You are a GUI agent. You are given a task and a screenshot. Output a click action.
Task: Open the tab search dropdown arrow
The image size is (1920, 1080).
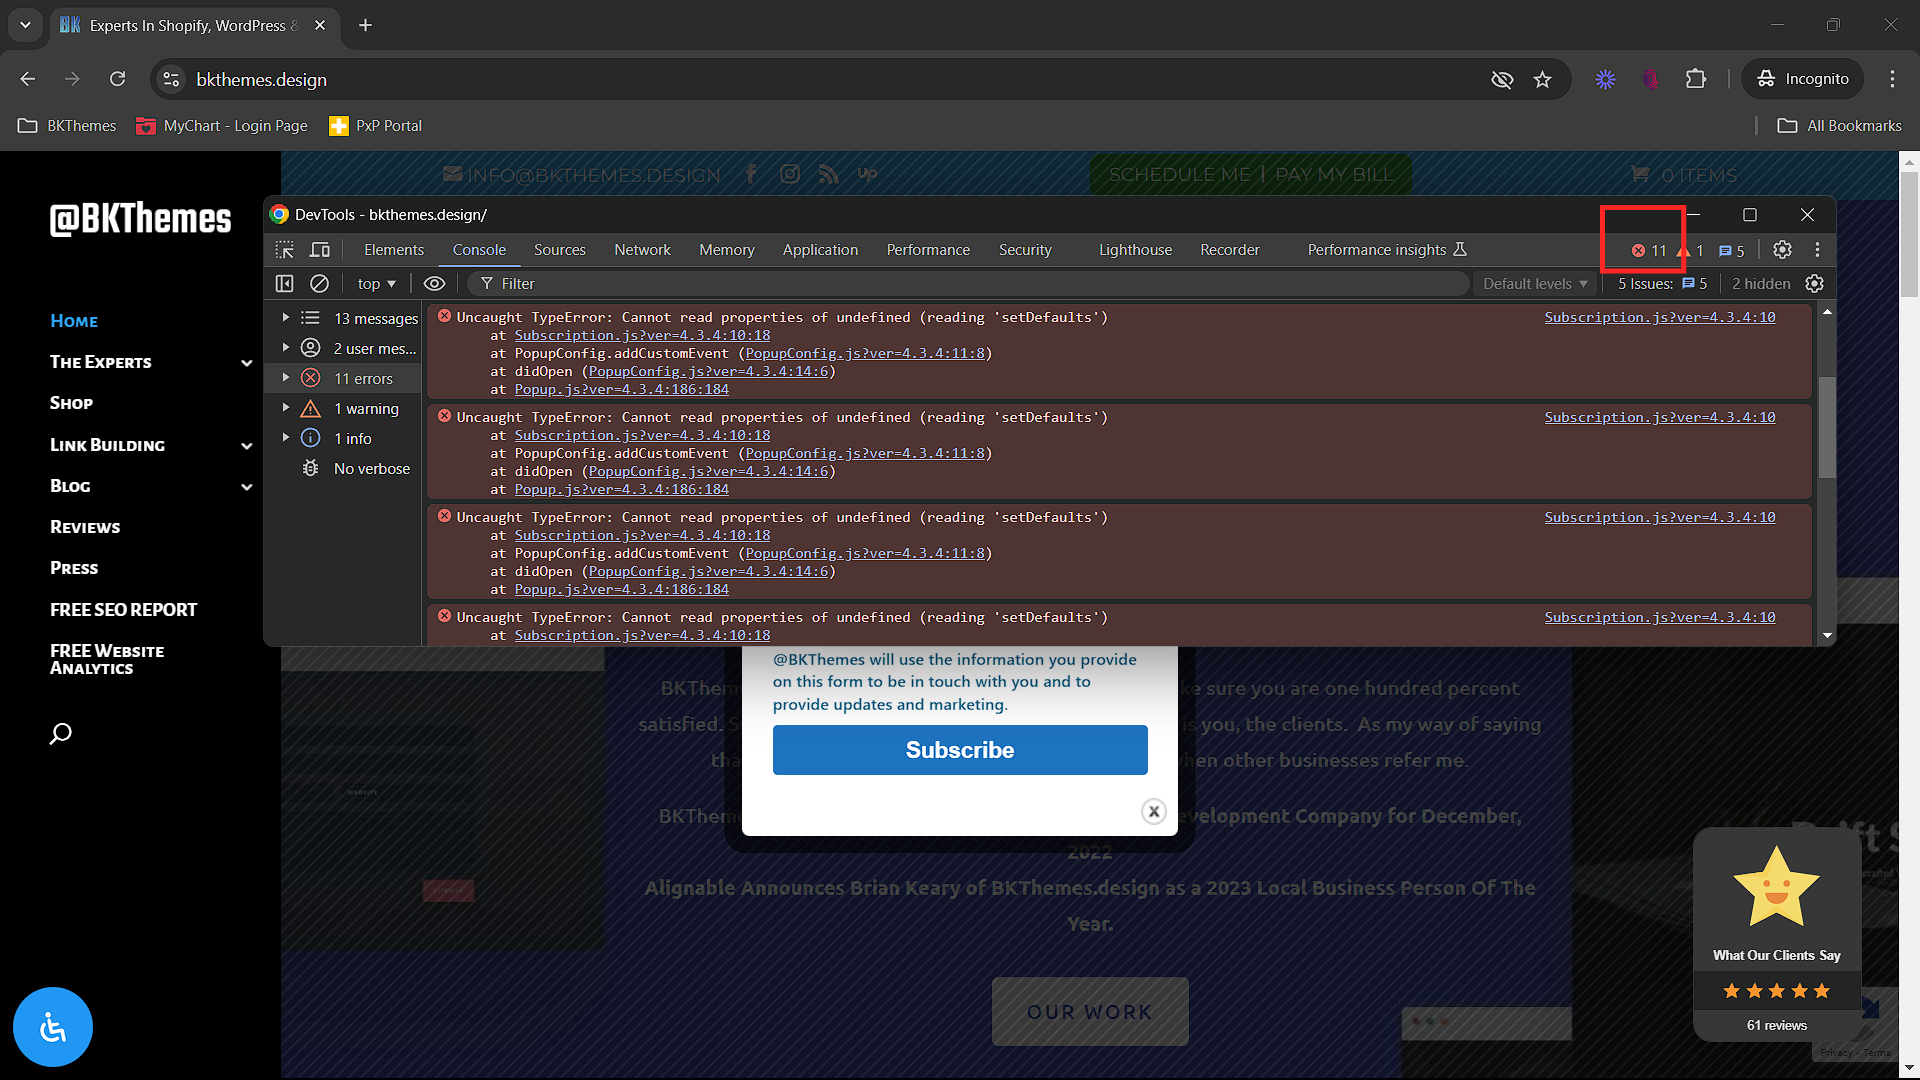coord(25,25)
